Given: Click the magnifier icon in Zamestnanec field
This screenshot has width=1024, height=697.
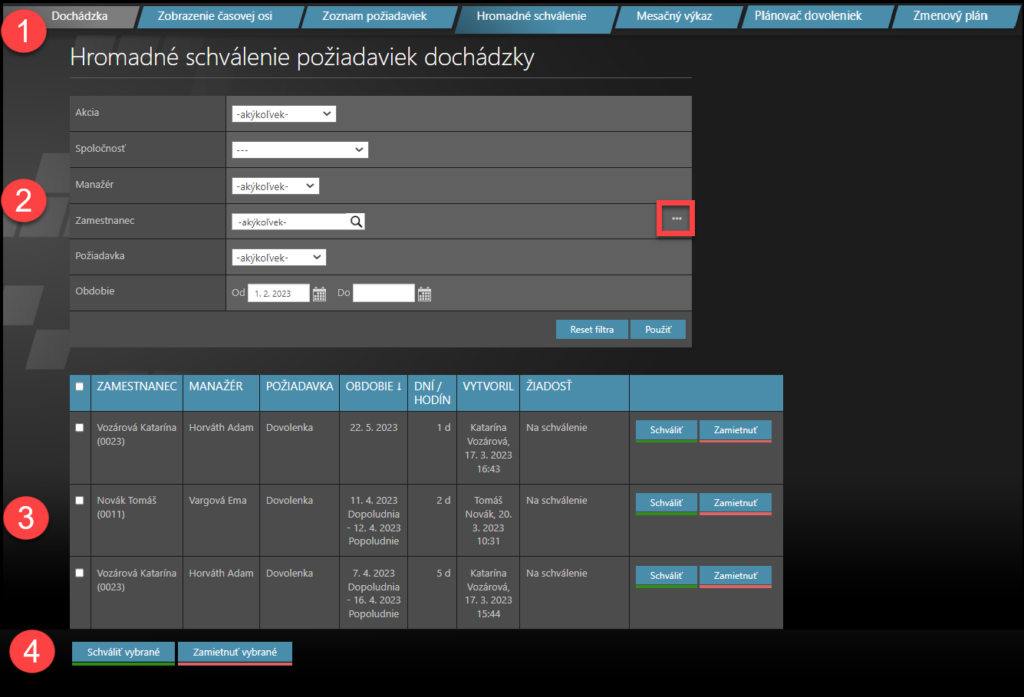Looking at the screenshot, I should point(356,222).
